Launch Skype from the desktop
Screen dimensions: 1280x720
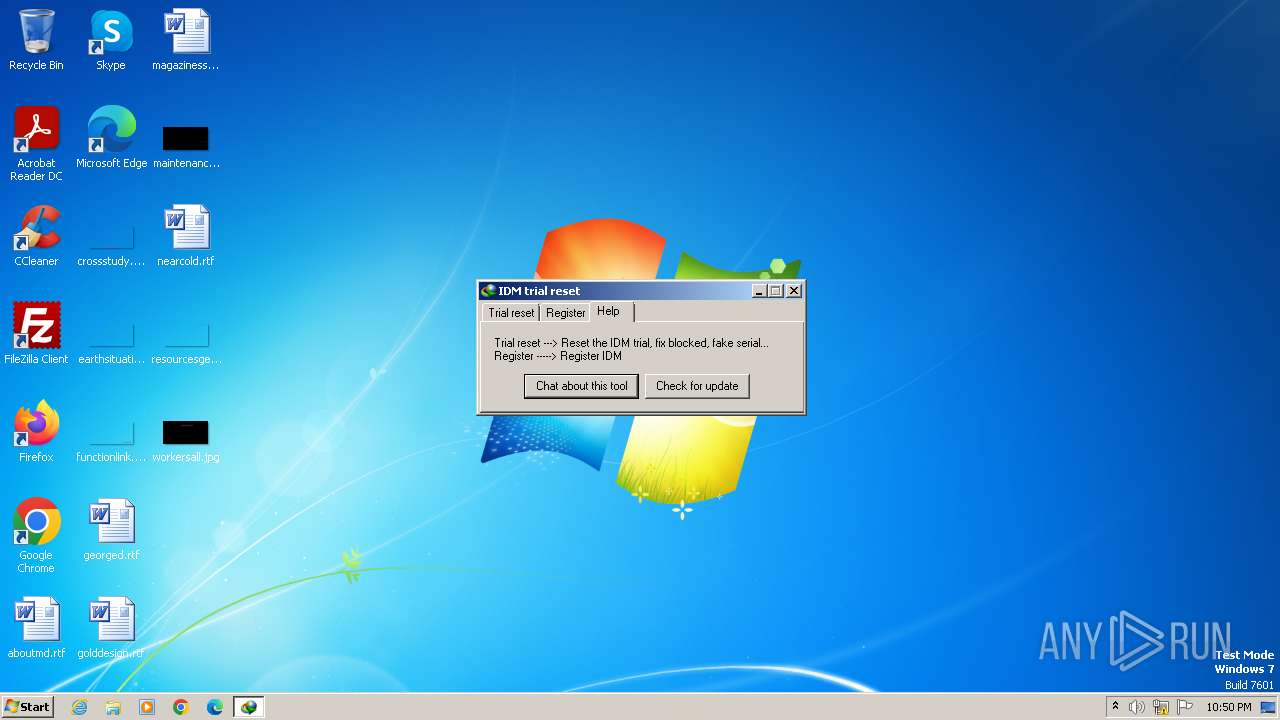point(111,40)
